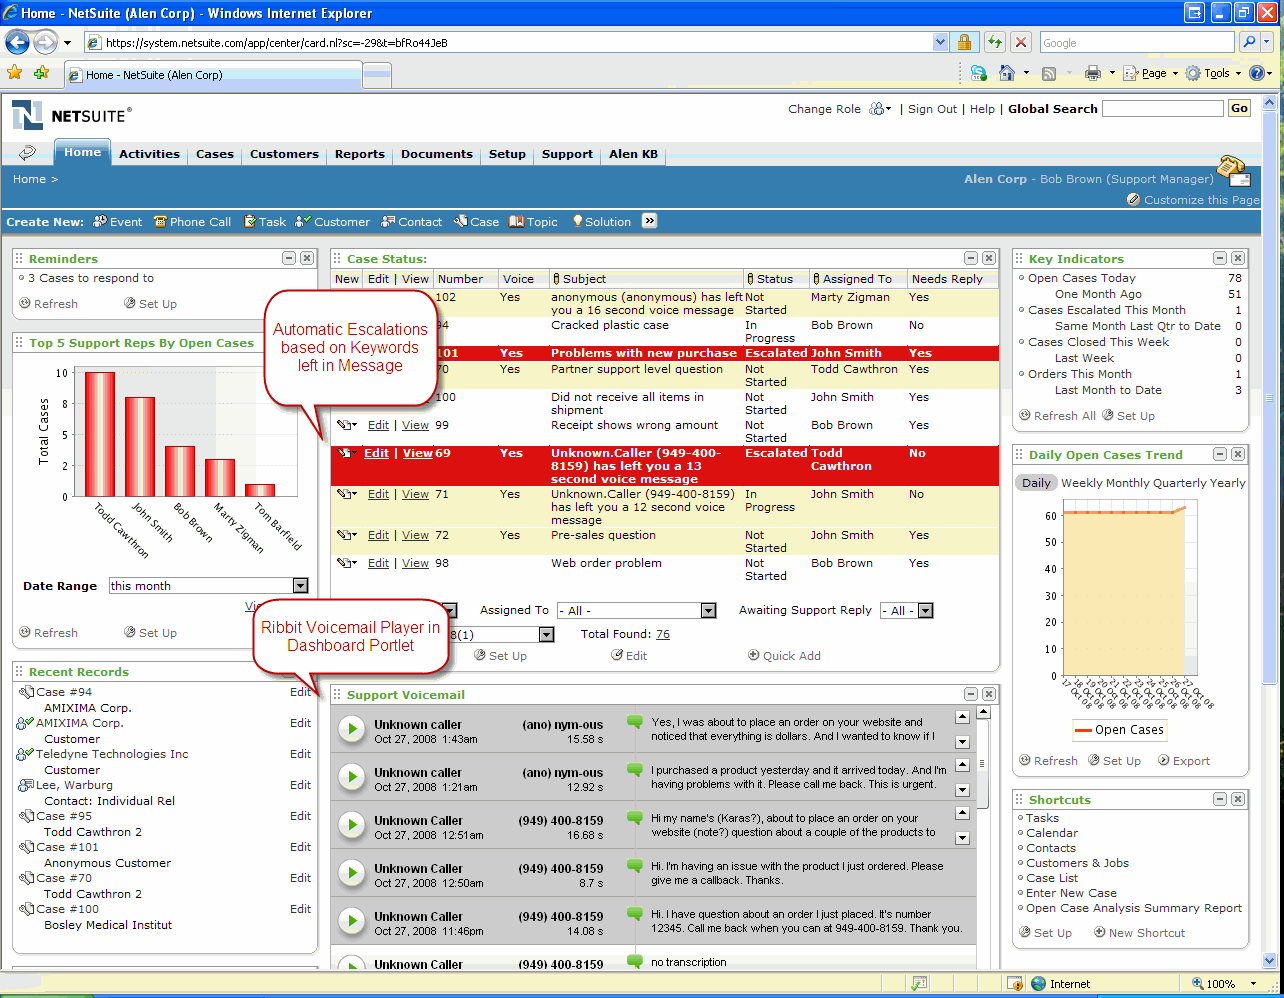
Task: Open the IE Tools menu dropdown
Action: pos(1213,73)
